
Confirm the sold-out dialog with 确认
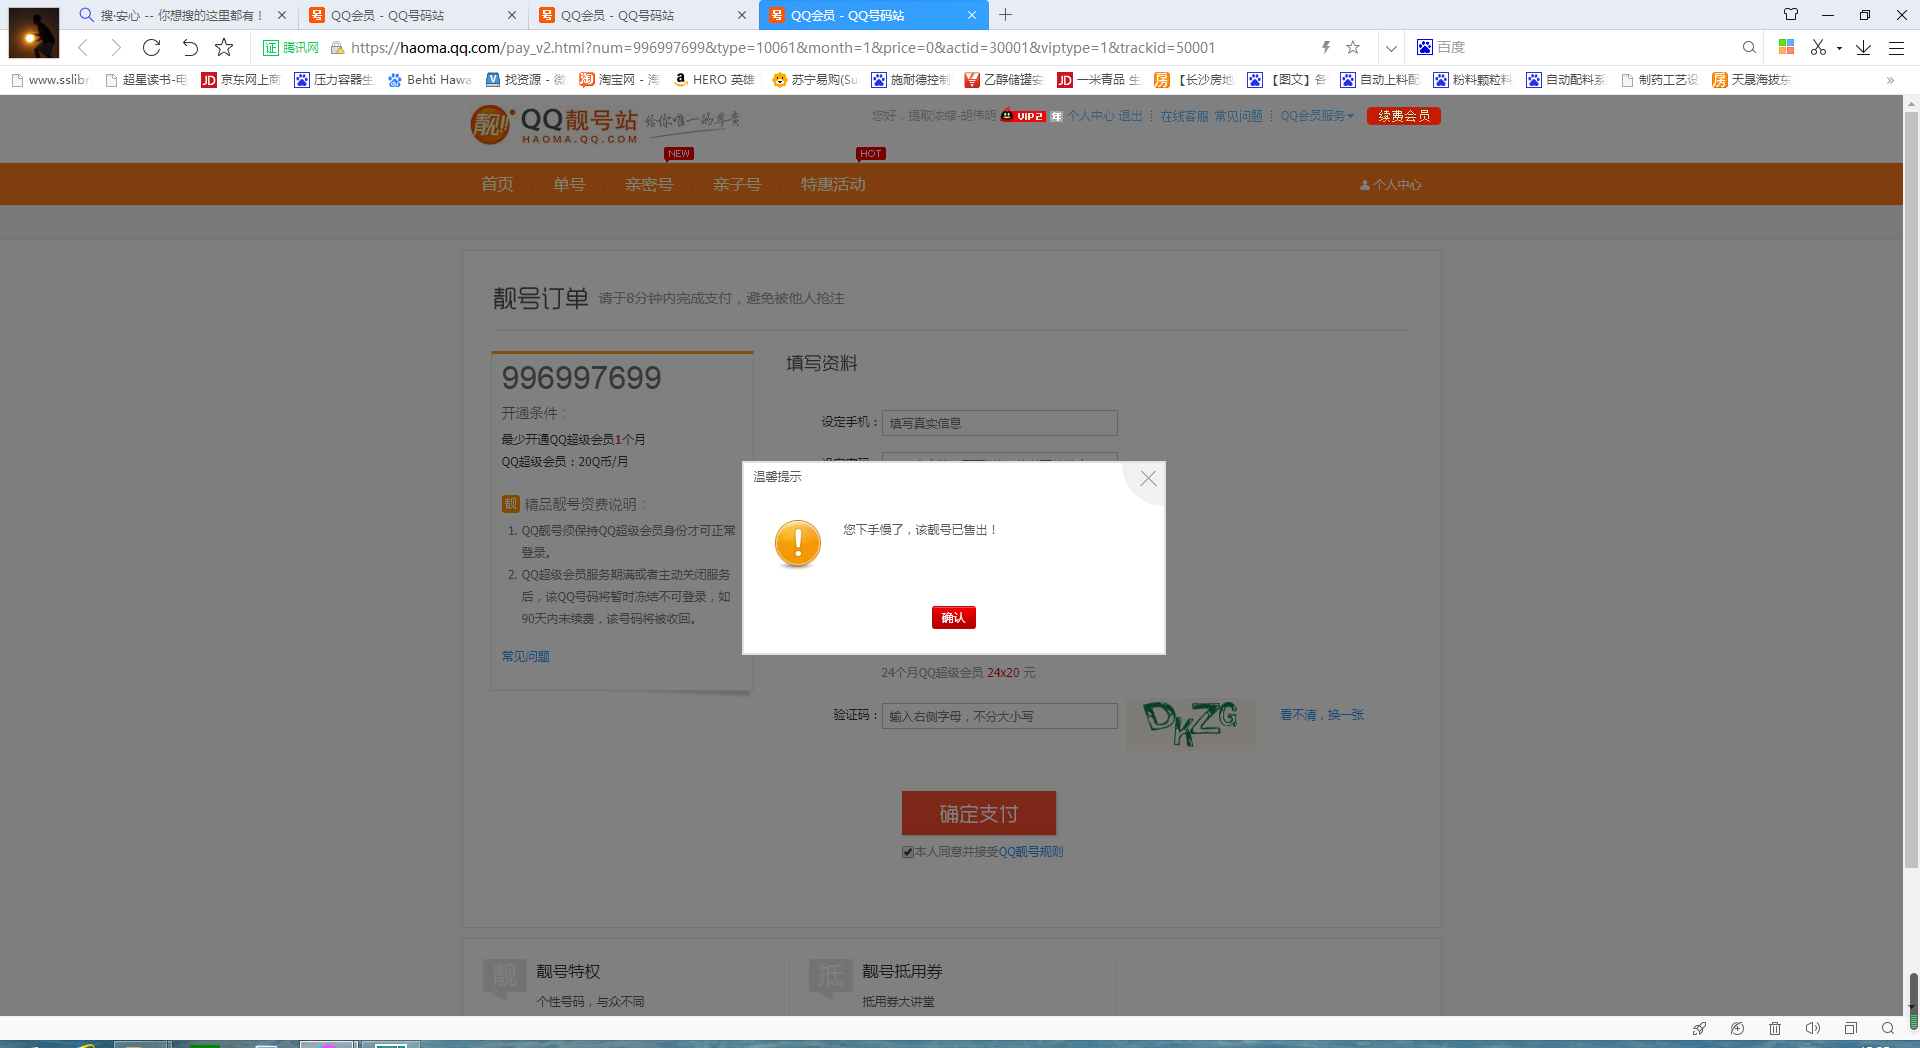[x=953, y=618]
